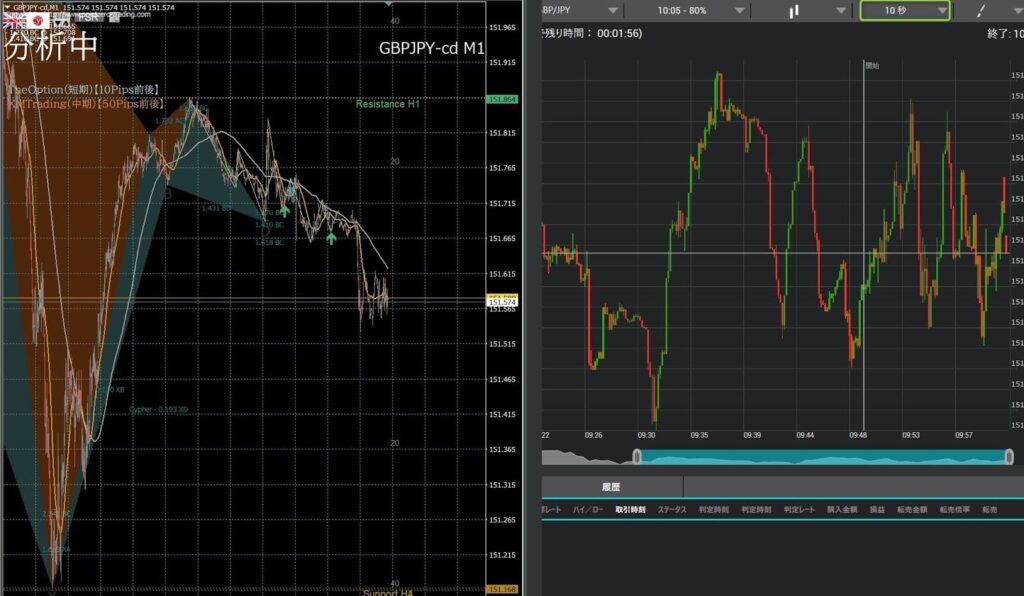The image size is (1024, 596).
Task: Switch to the 履歴 history tab
Action: (x=611, y=487)
